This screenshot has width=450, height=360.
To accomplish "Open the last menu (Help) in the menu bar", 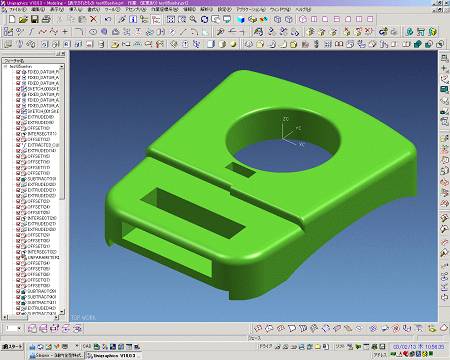I will tap(303, 10).
